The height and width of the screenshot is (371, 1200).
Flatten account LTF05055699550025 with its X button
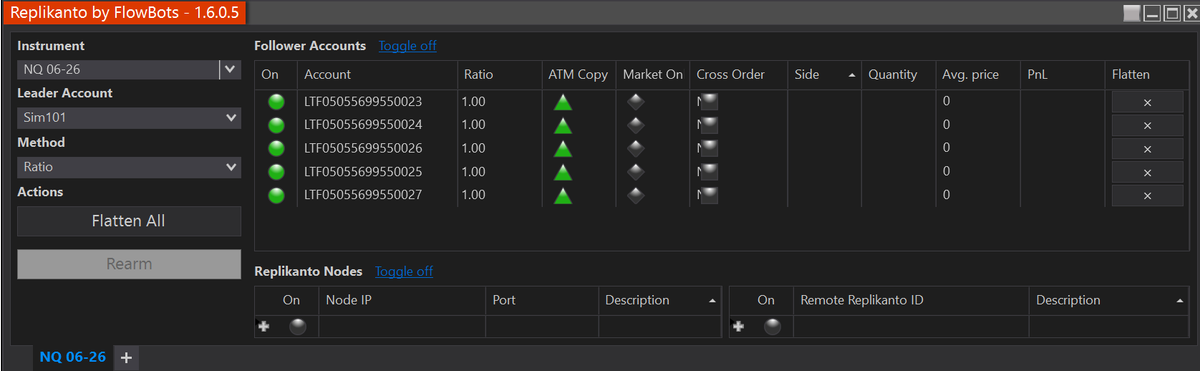tap(1147, 172)
